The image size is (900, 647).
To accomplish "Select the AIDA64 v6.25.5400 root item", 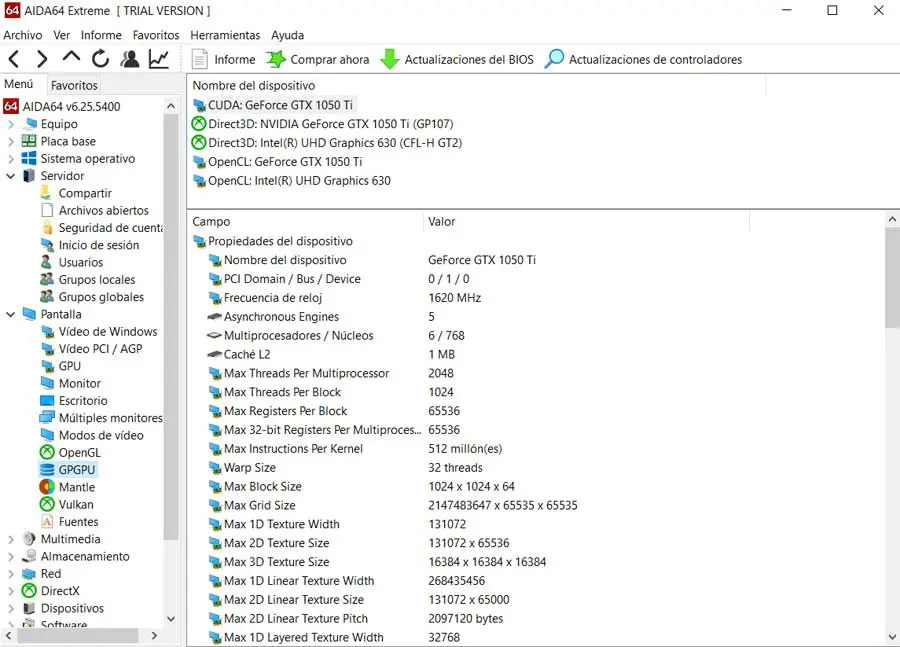I will point(62,106).
